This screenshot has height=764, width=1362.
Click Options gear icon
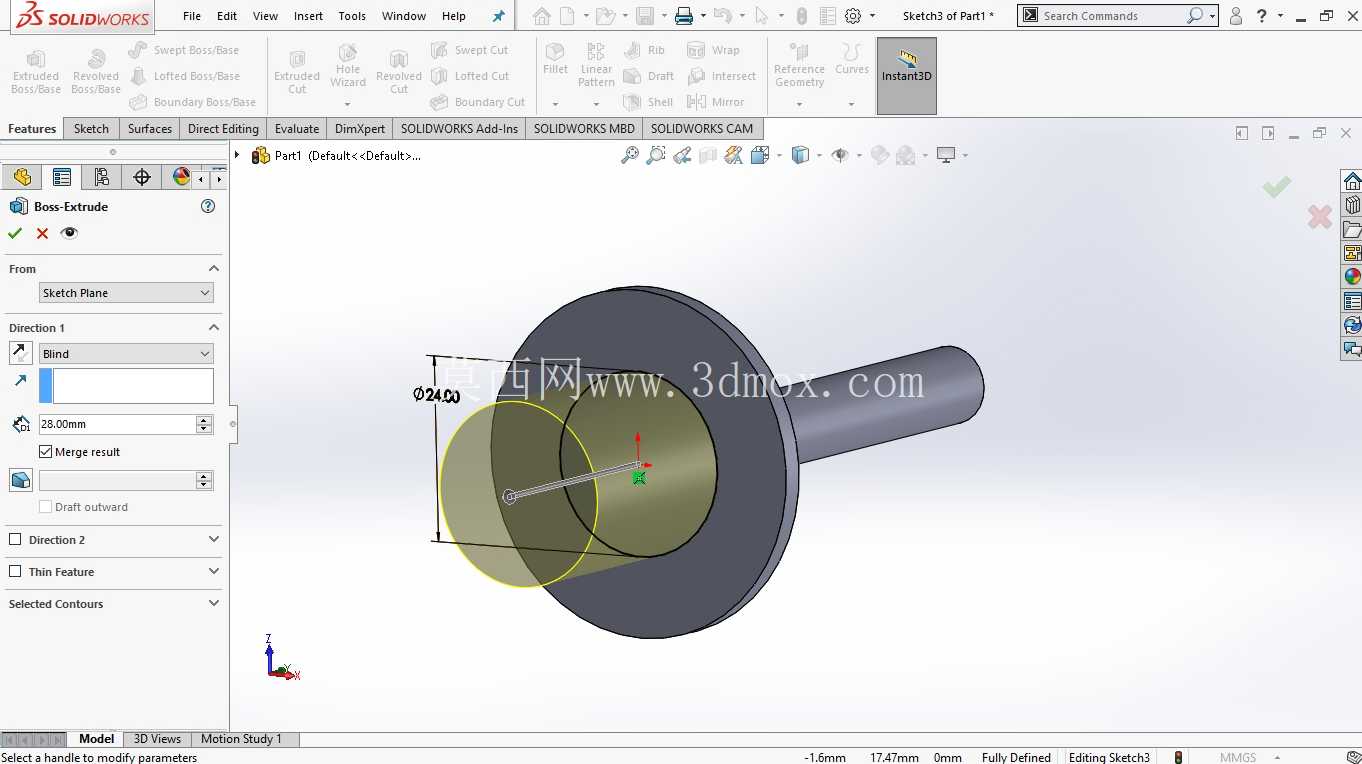pyautogui.click(x=853, y=16)
